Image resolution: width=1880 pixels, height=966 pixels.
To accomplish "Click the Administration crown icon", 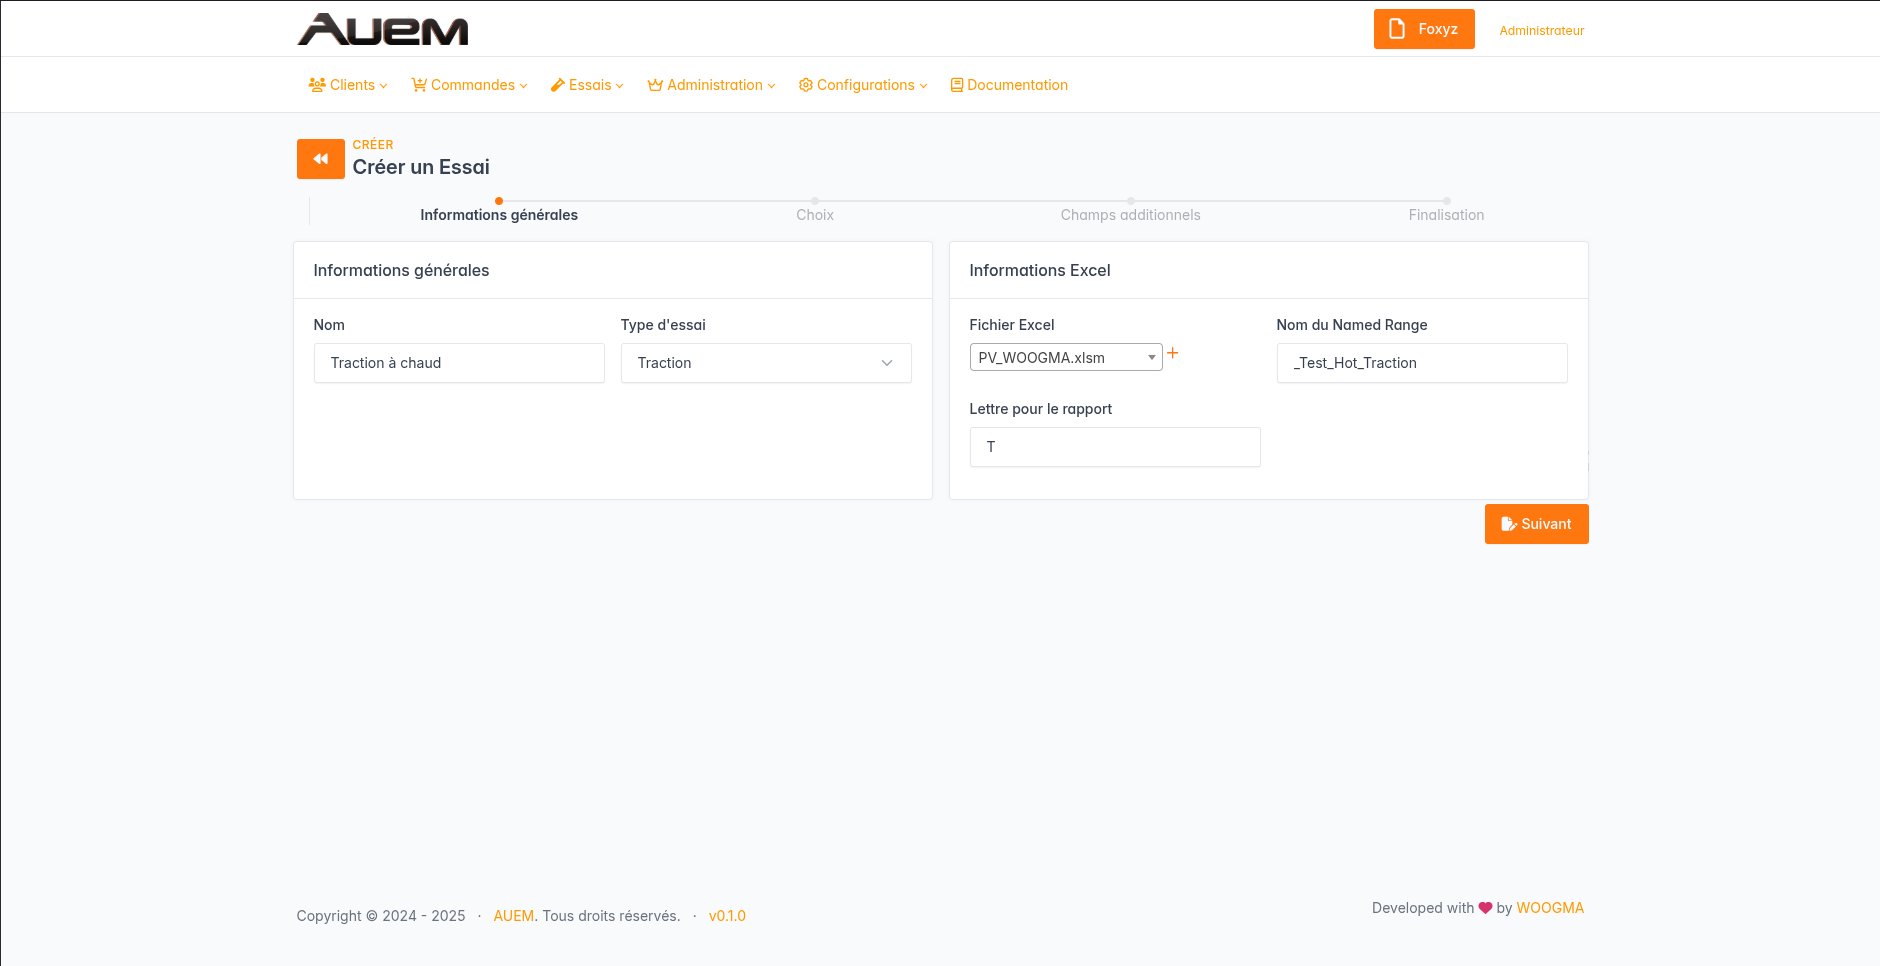I will tap(655, 85).
